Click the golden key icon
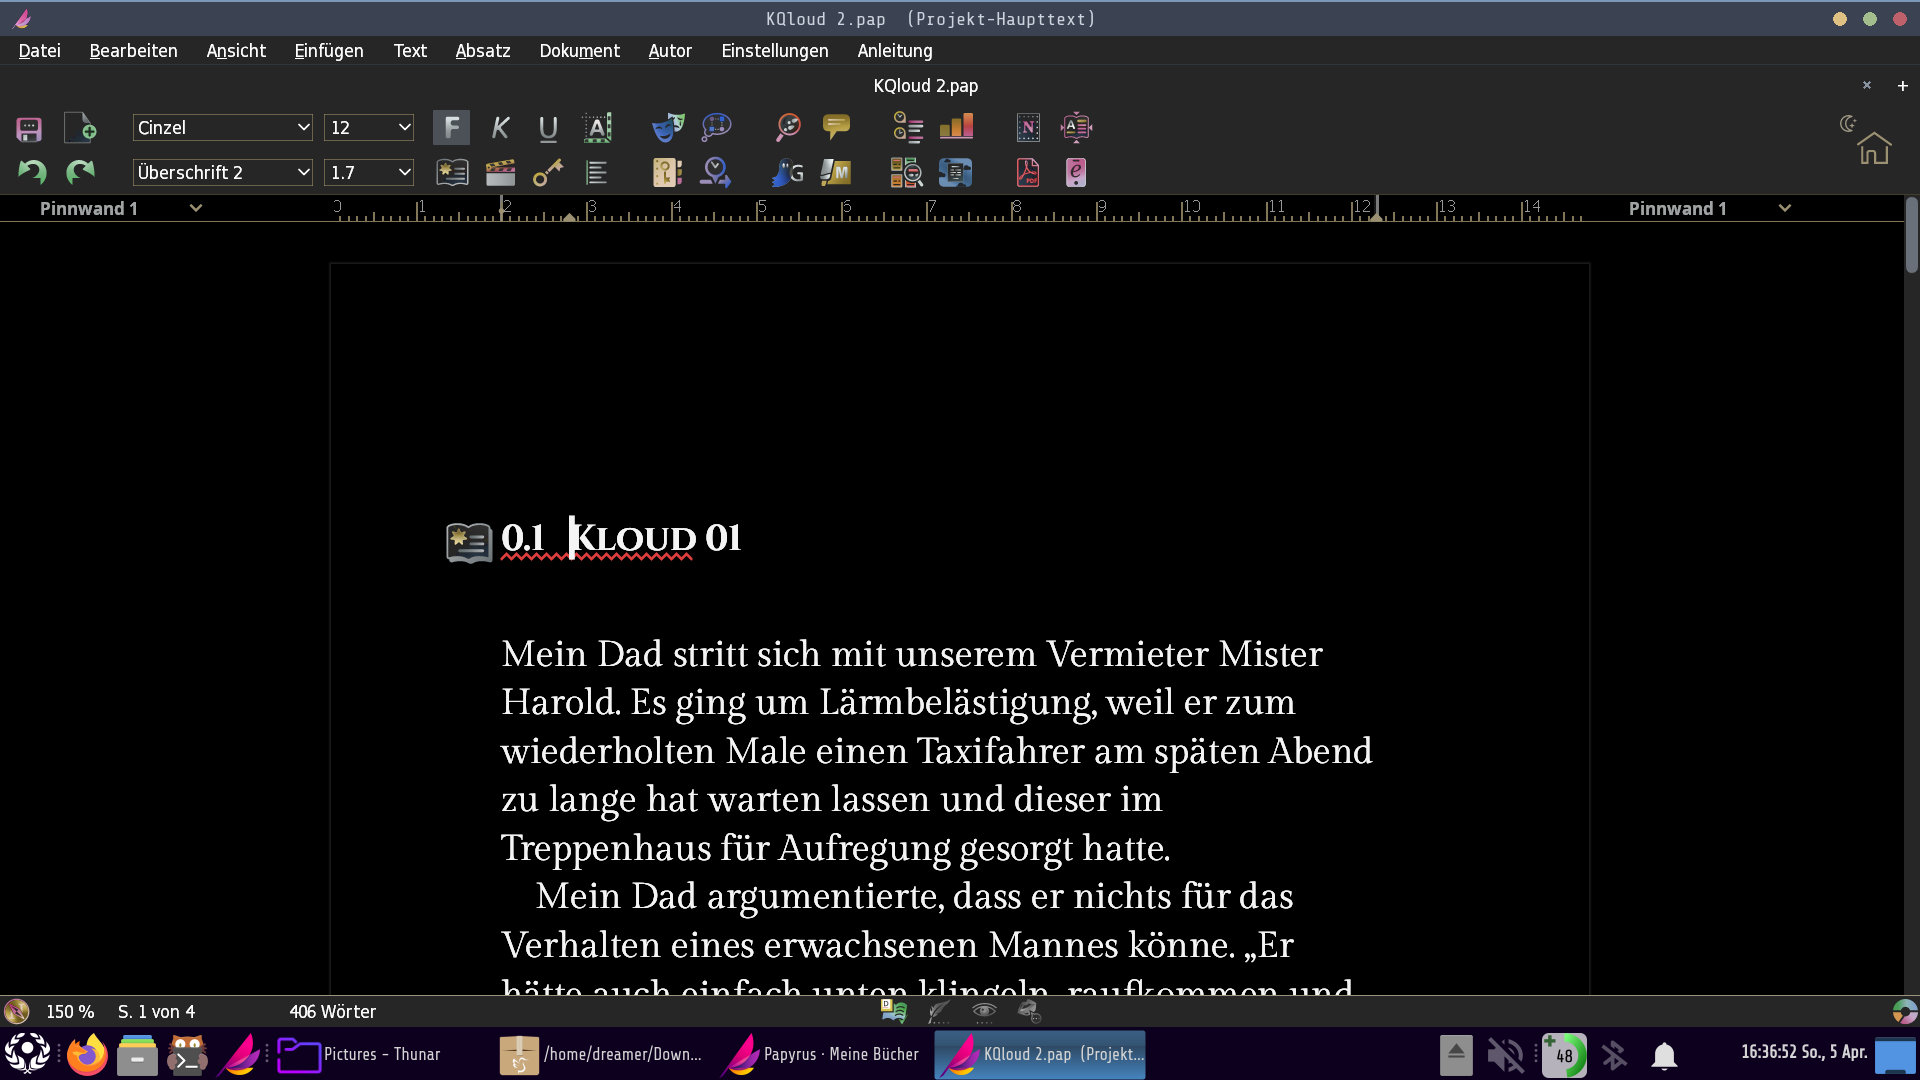Screen dimensions: 1920x1080 pyautogui.click(x=548, y=172)
